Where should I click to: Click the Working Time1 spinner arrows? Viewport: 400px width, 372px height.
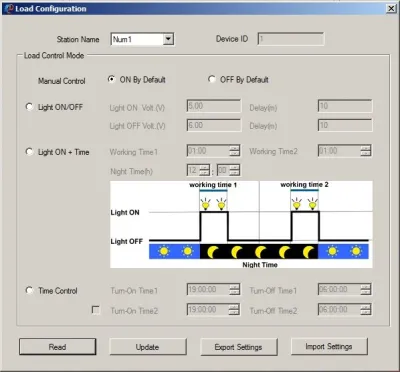point(235,151)
